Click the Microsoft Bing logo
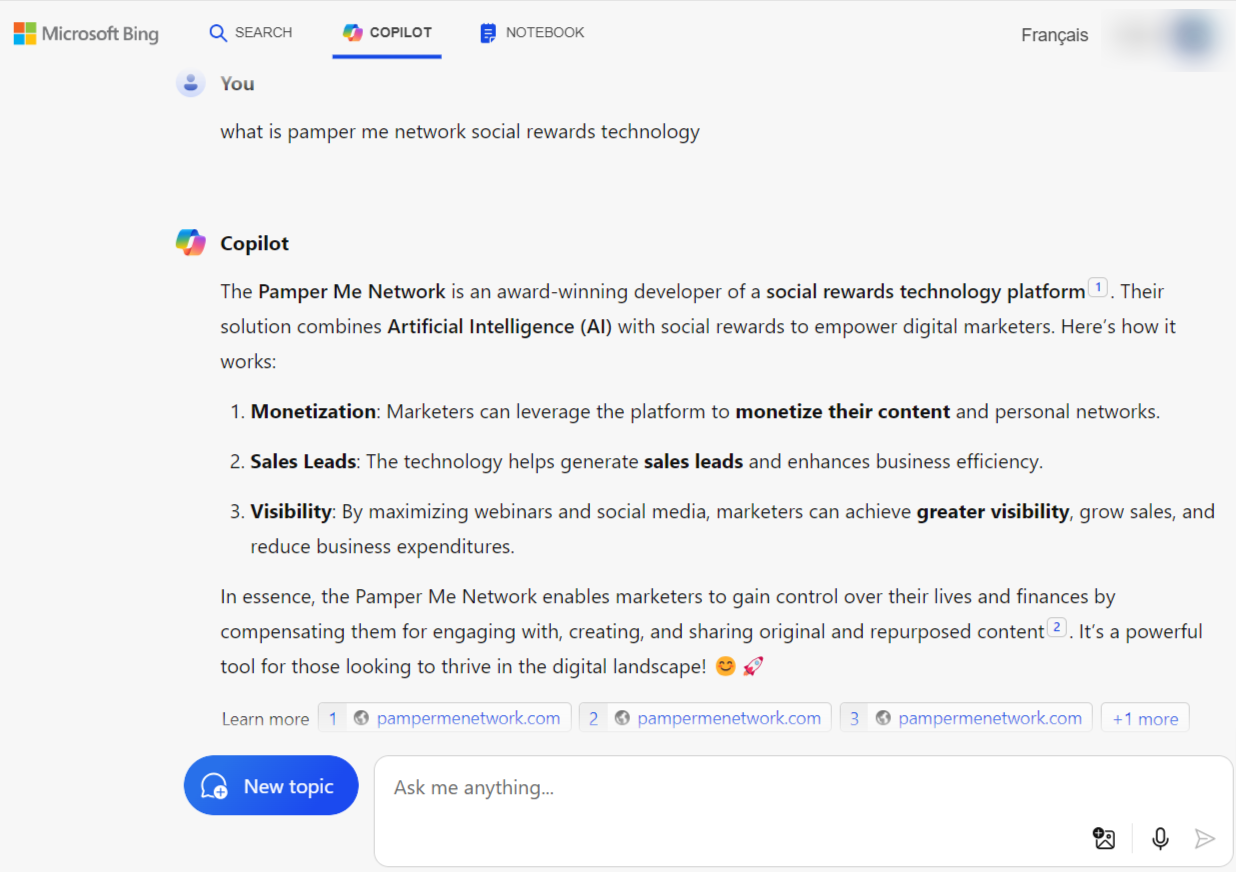 coord(86,34)
